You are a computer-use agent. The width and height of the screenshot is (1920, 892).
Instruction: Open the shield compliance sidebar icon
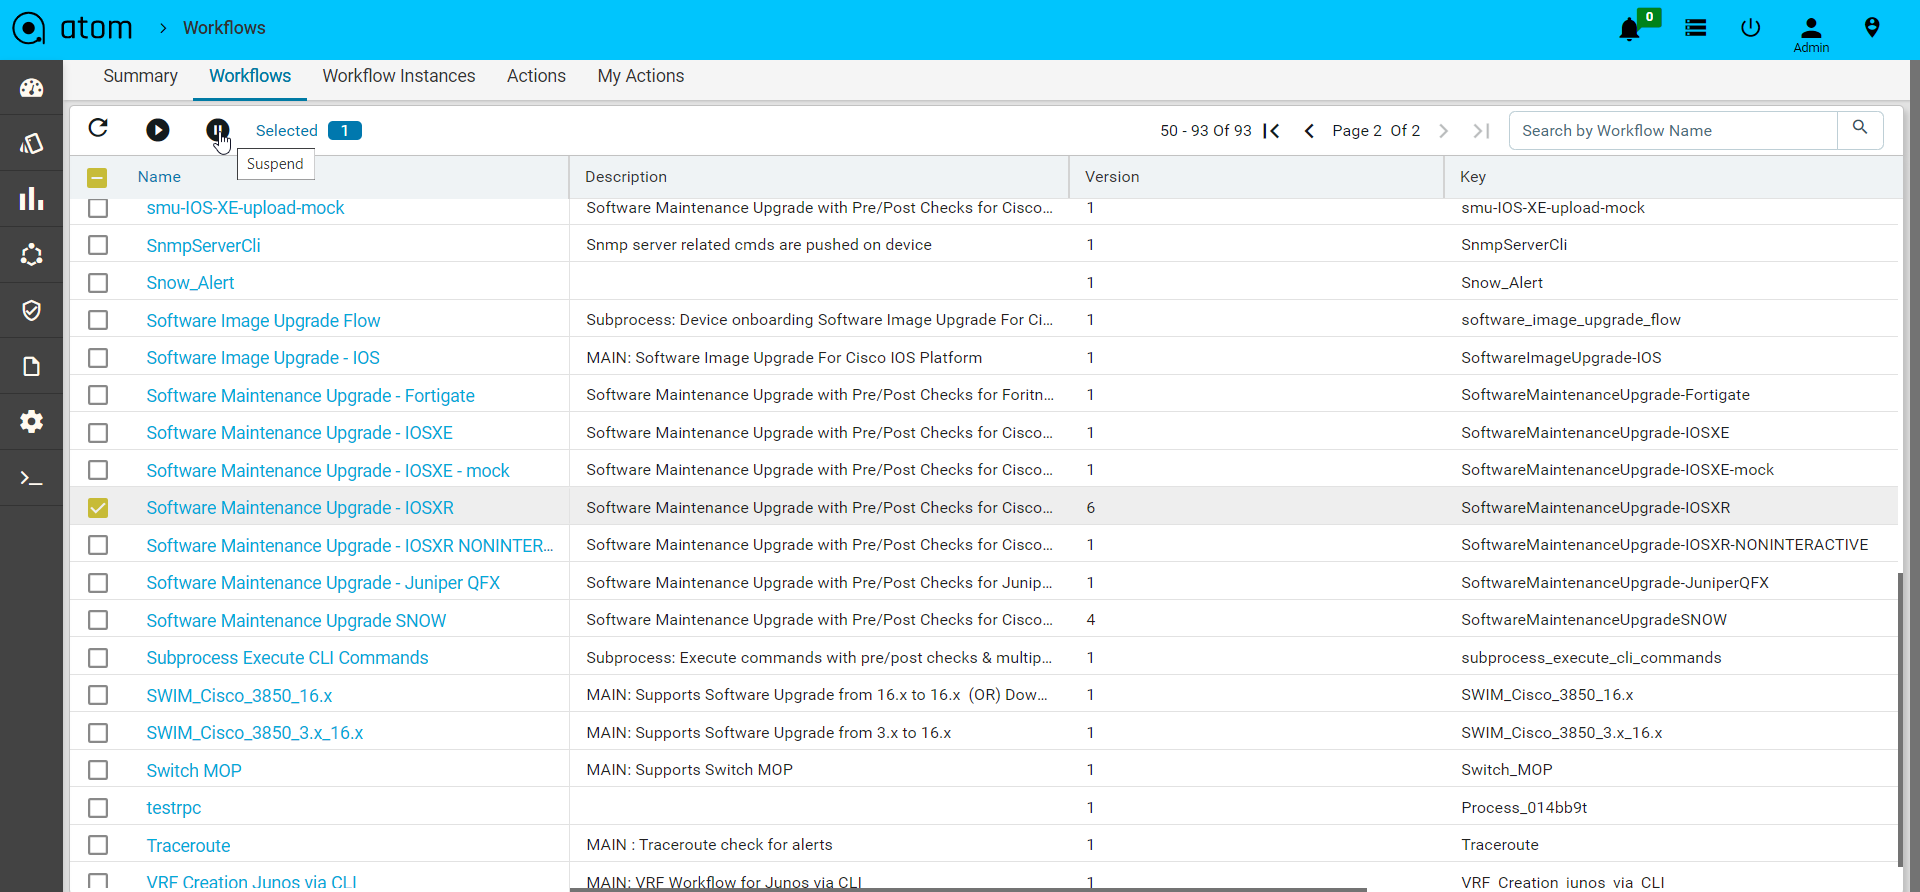point(32,311)
